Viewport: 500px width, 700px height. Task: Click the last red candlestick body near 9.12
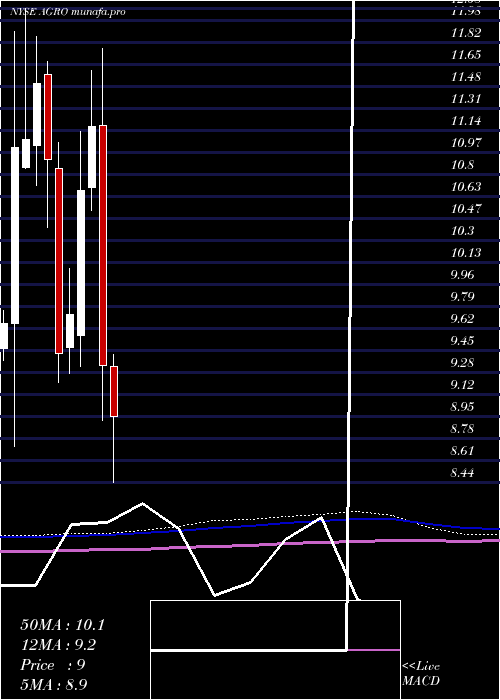[114, 392]
